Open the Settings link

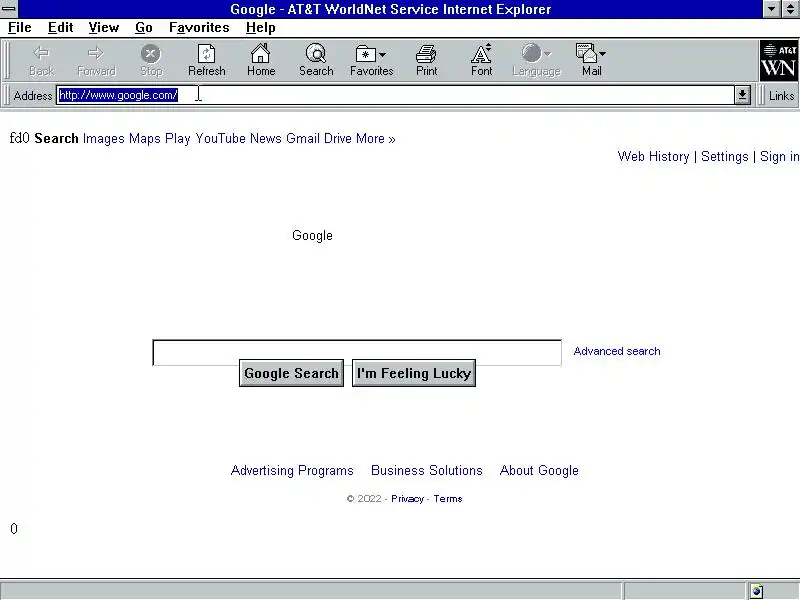pyautogui.click(x=724, y=157)
